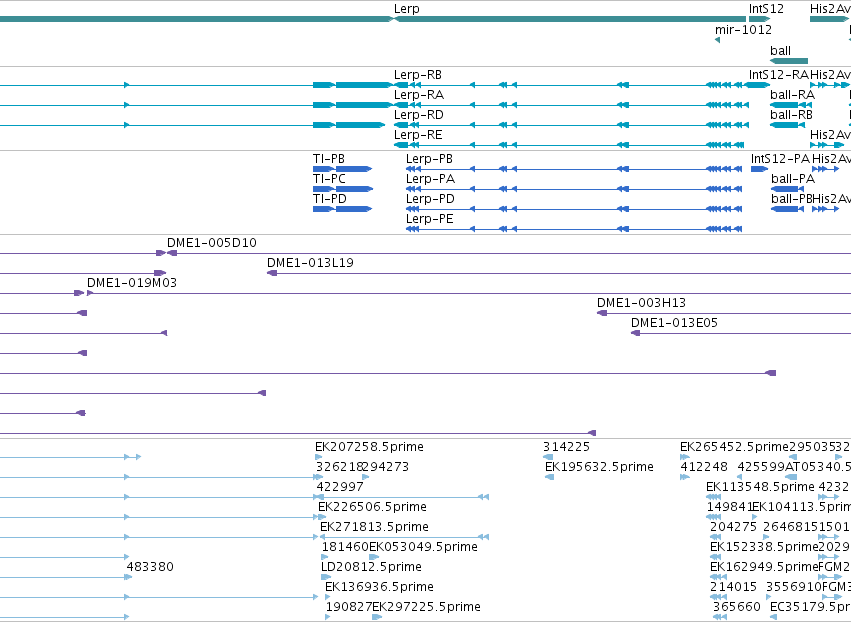The height and width of the screenshot is (622, 851).
Task: Open the EK113548.5prime EST label
Action: point(760,487)
